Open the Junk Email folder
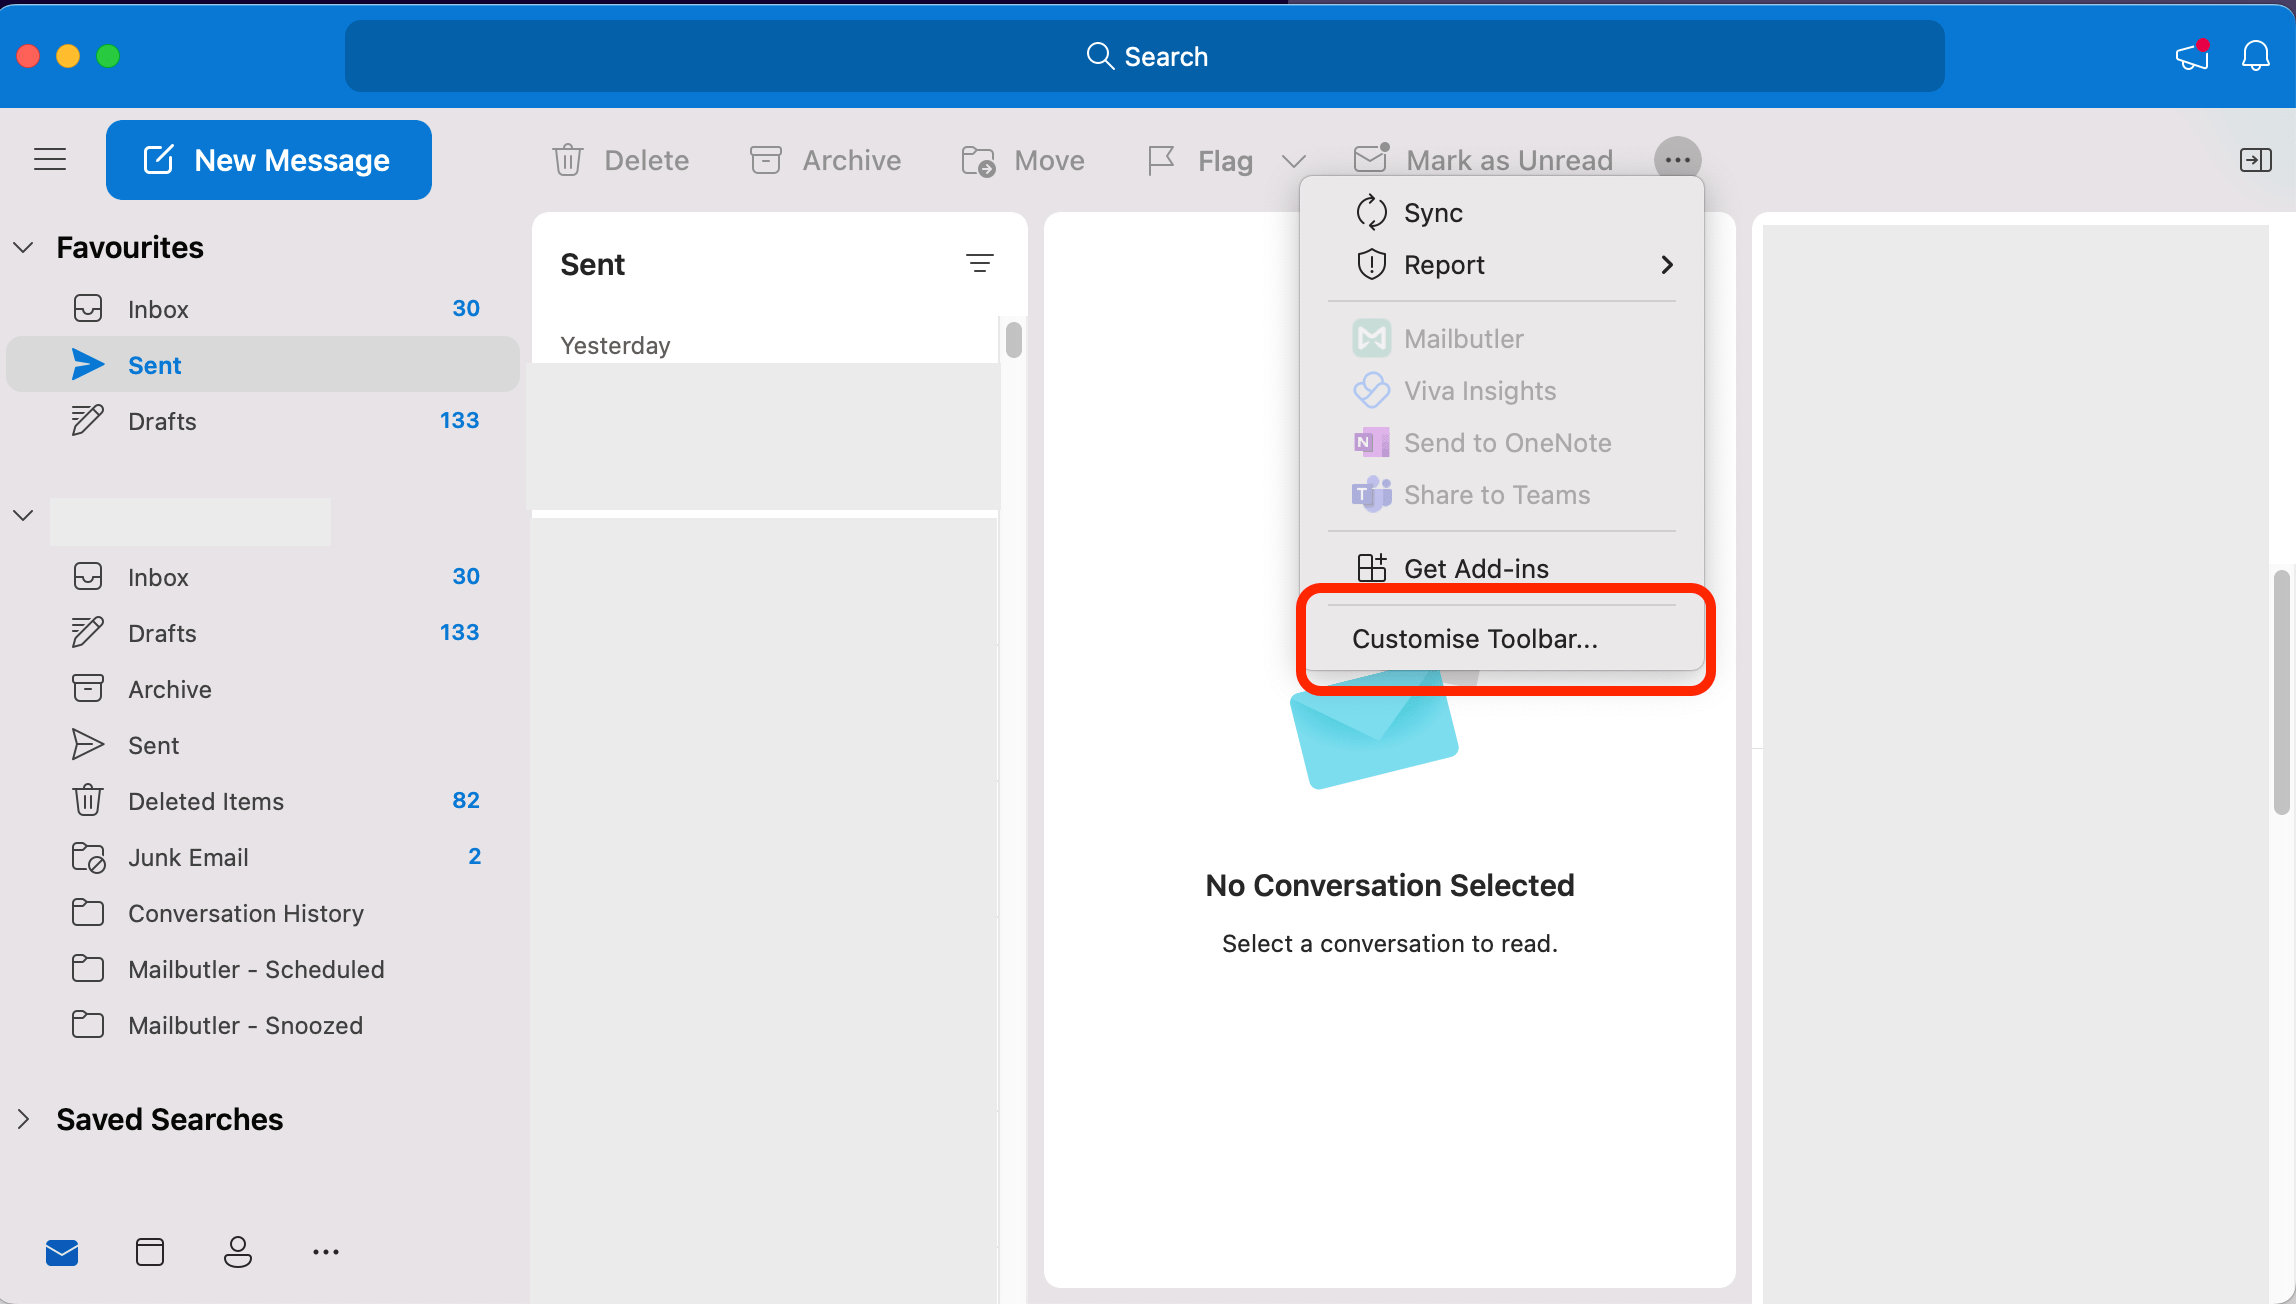 (188, 857)
